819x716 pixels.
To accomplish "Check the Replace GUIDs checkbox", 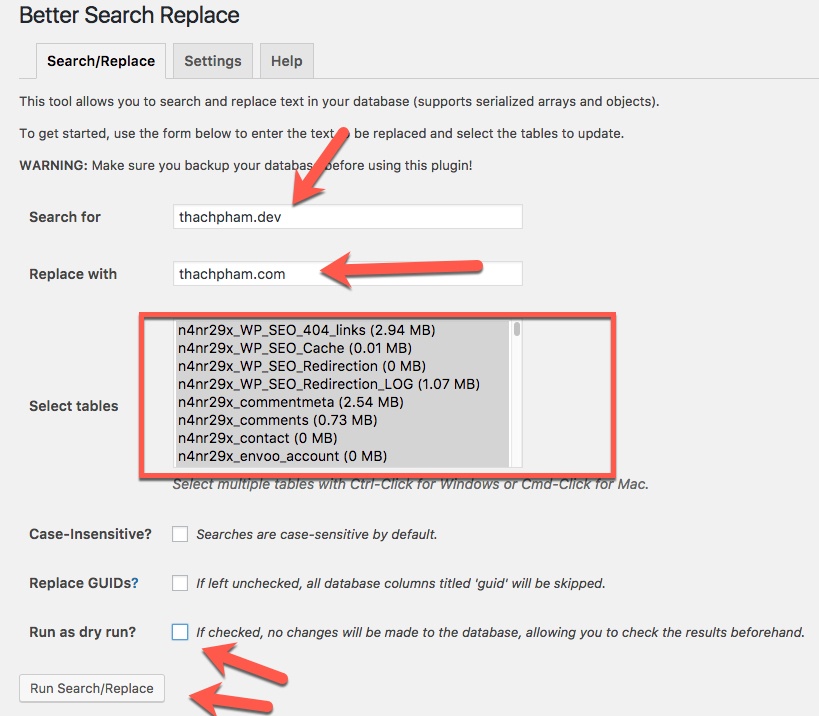I will 180,583.
